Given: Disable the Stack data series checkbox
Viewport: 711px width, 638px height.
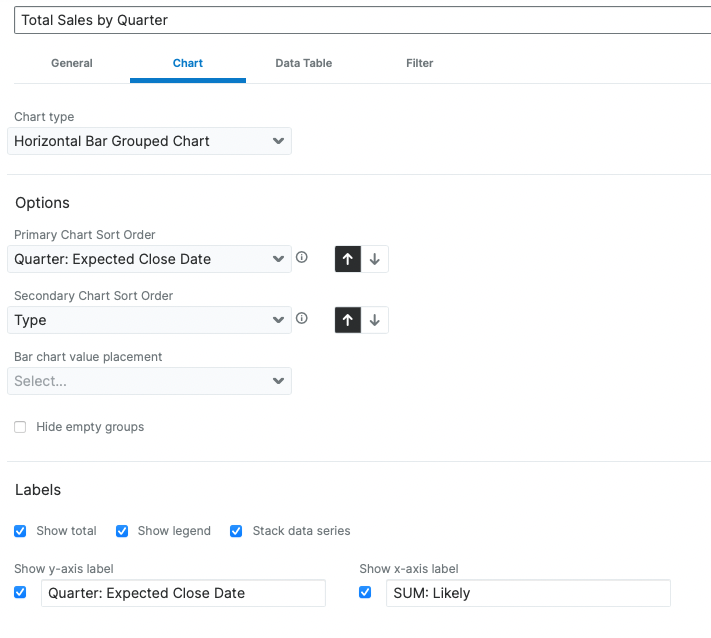Looking at the screenshot, I should click(236, 531).
